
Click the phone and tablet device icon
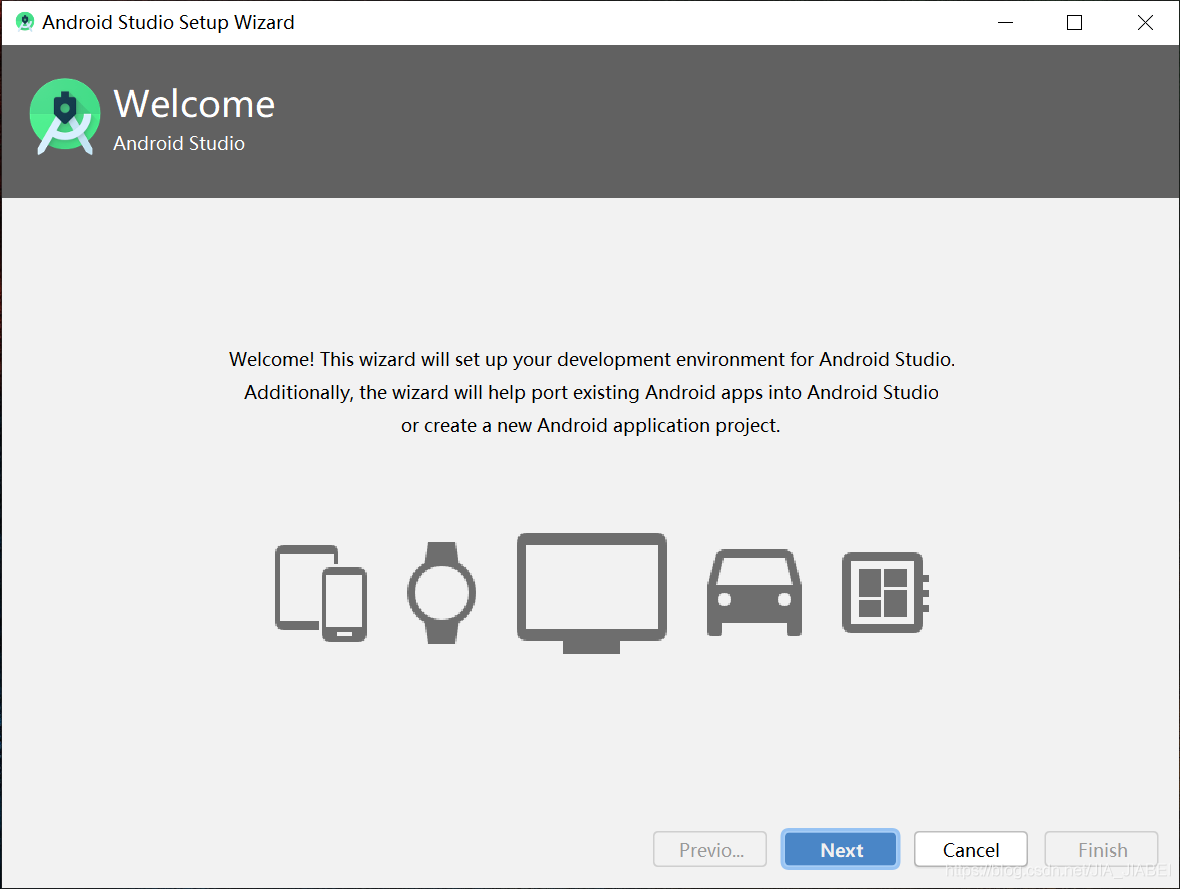(x=321, y=592)
